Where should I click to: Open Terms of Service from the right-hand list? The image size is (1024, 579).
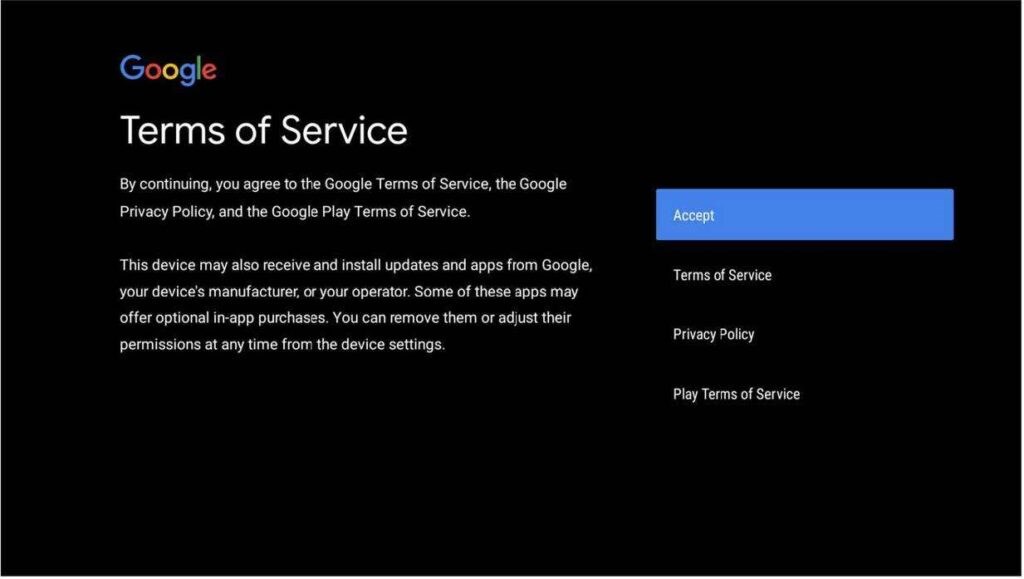(722, 275)
